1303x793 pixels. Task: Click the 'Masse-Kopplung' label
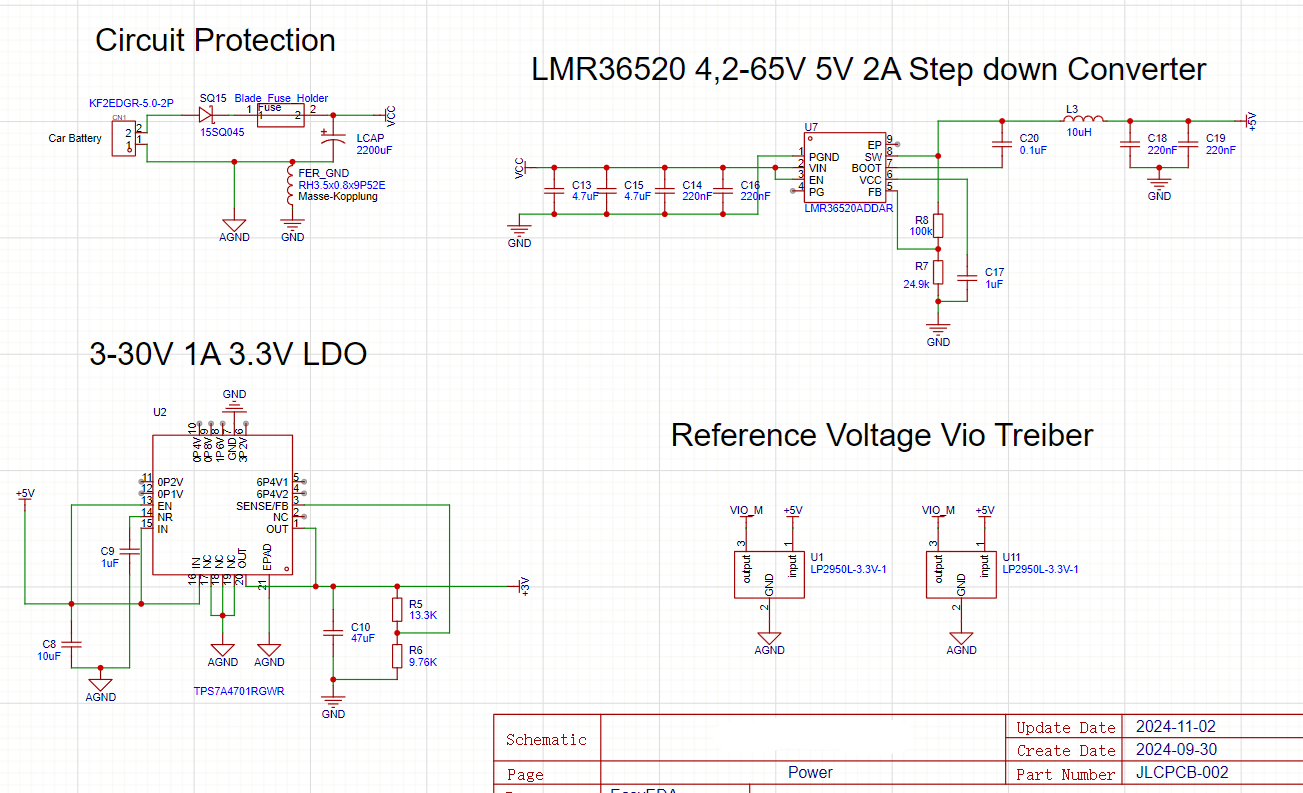[x=338, y=197]
